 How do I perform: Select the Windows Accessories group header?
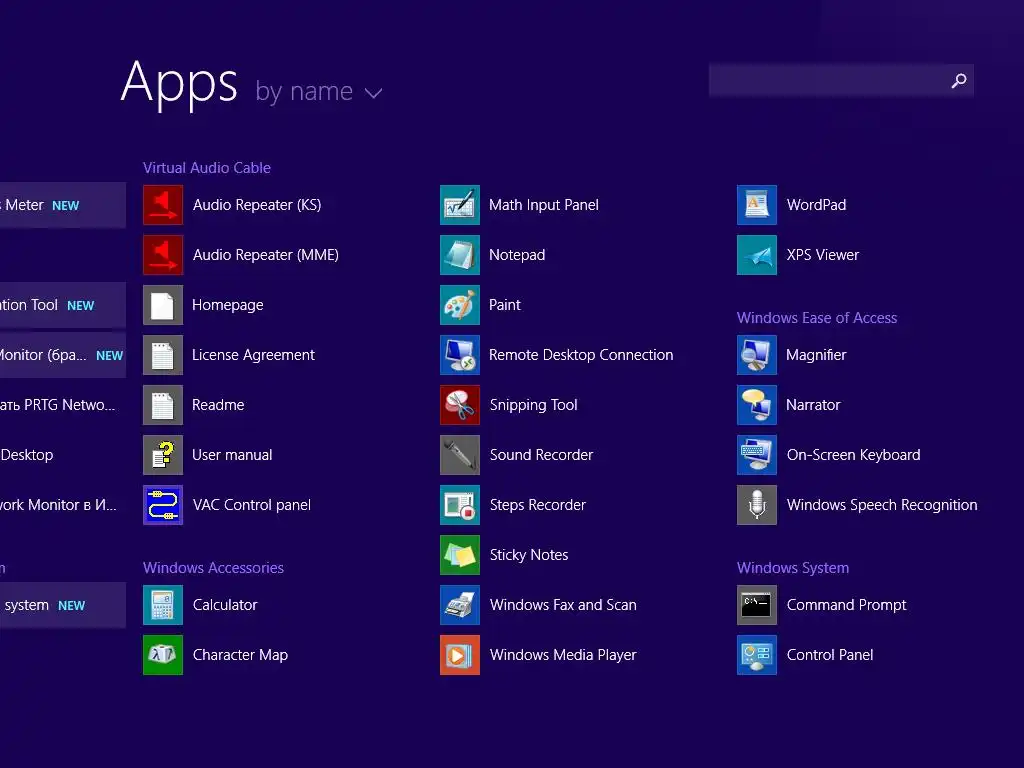[x=214, y=568]
